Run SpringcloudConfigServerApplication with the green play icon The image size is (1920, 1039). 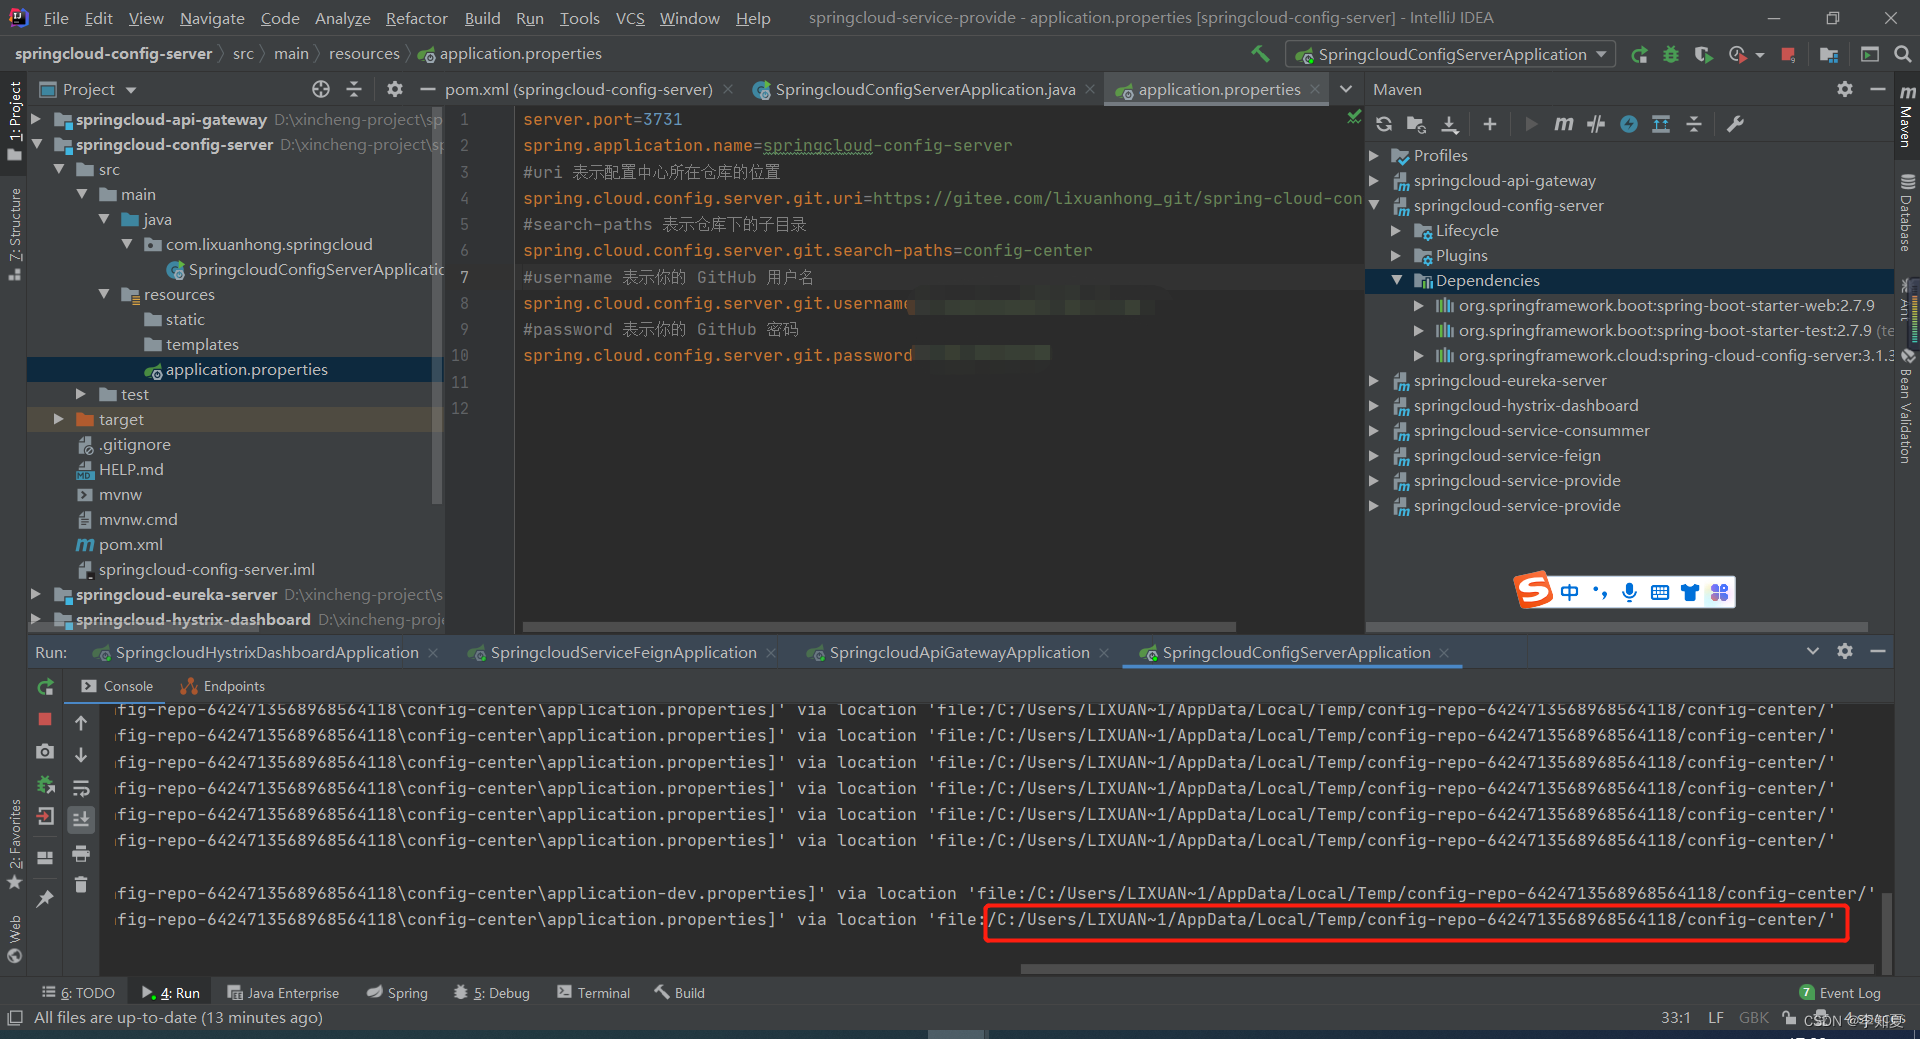click(1640, 54)
